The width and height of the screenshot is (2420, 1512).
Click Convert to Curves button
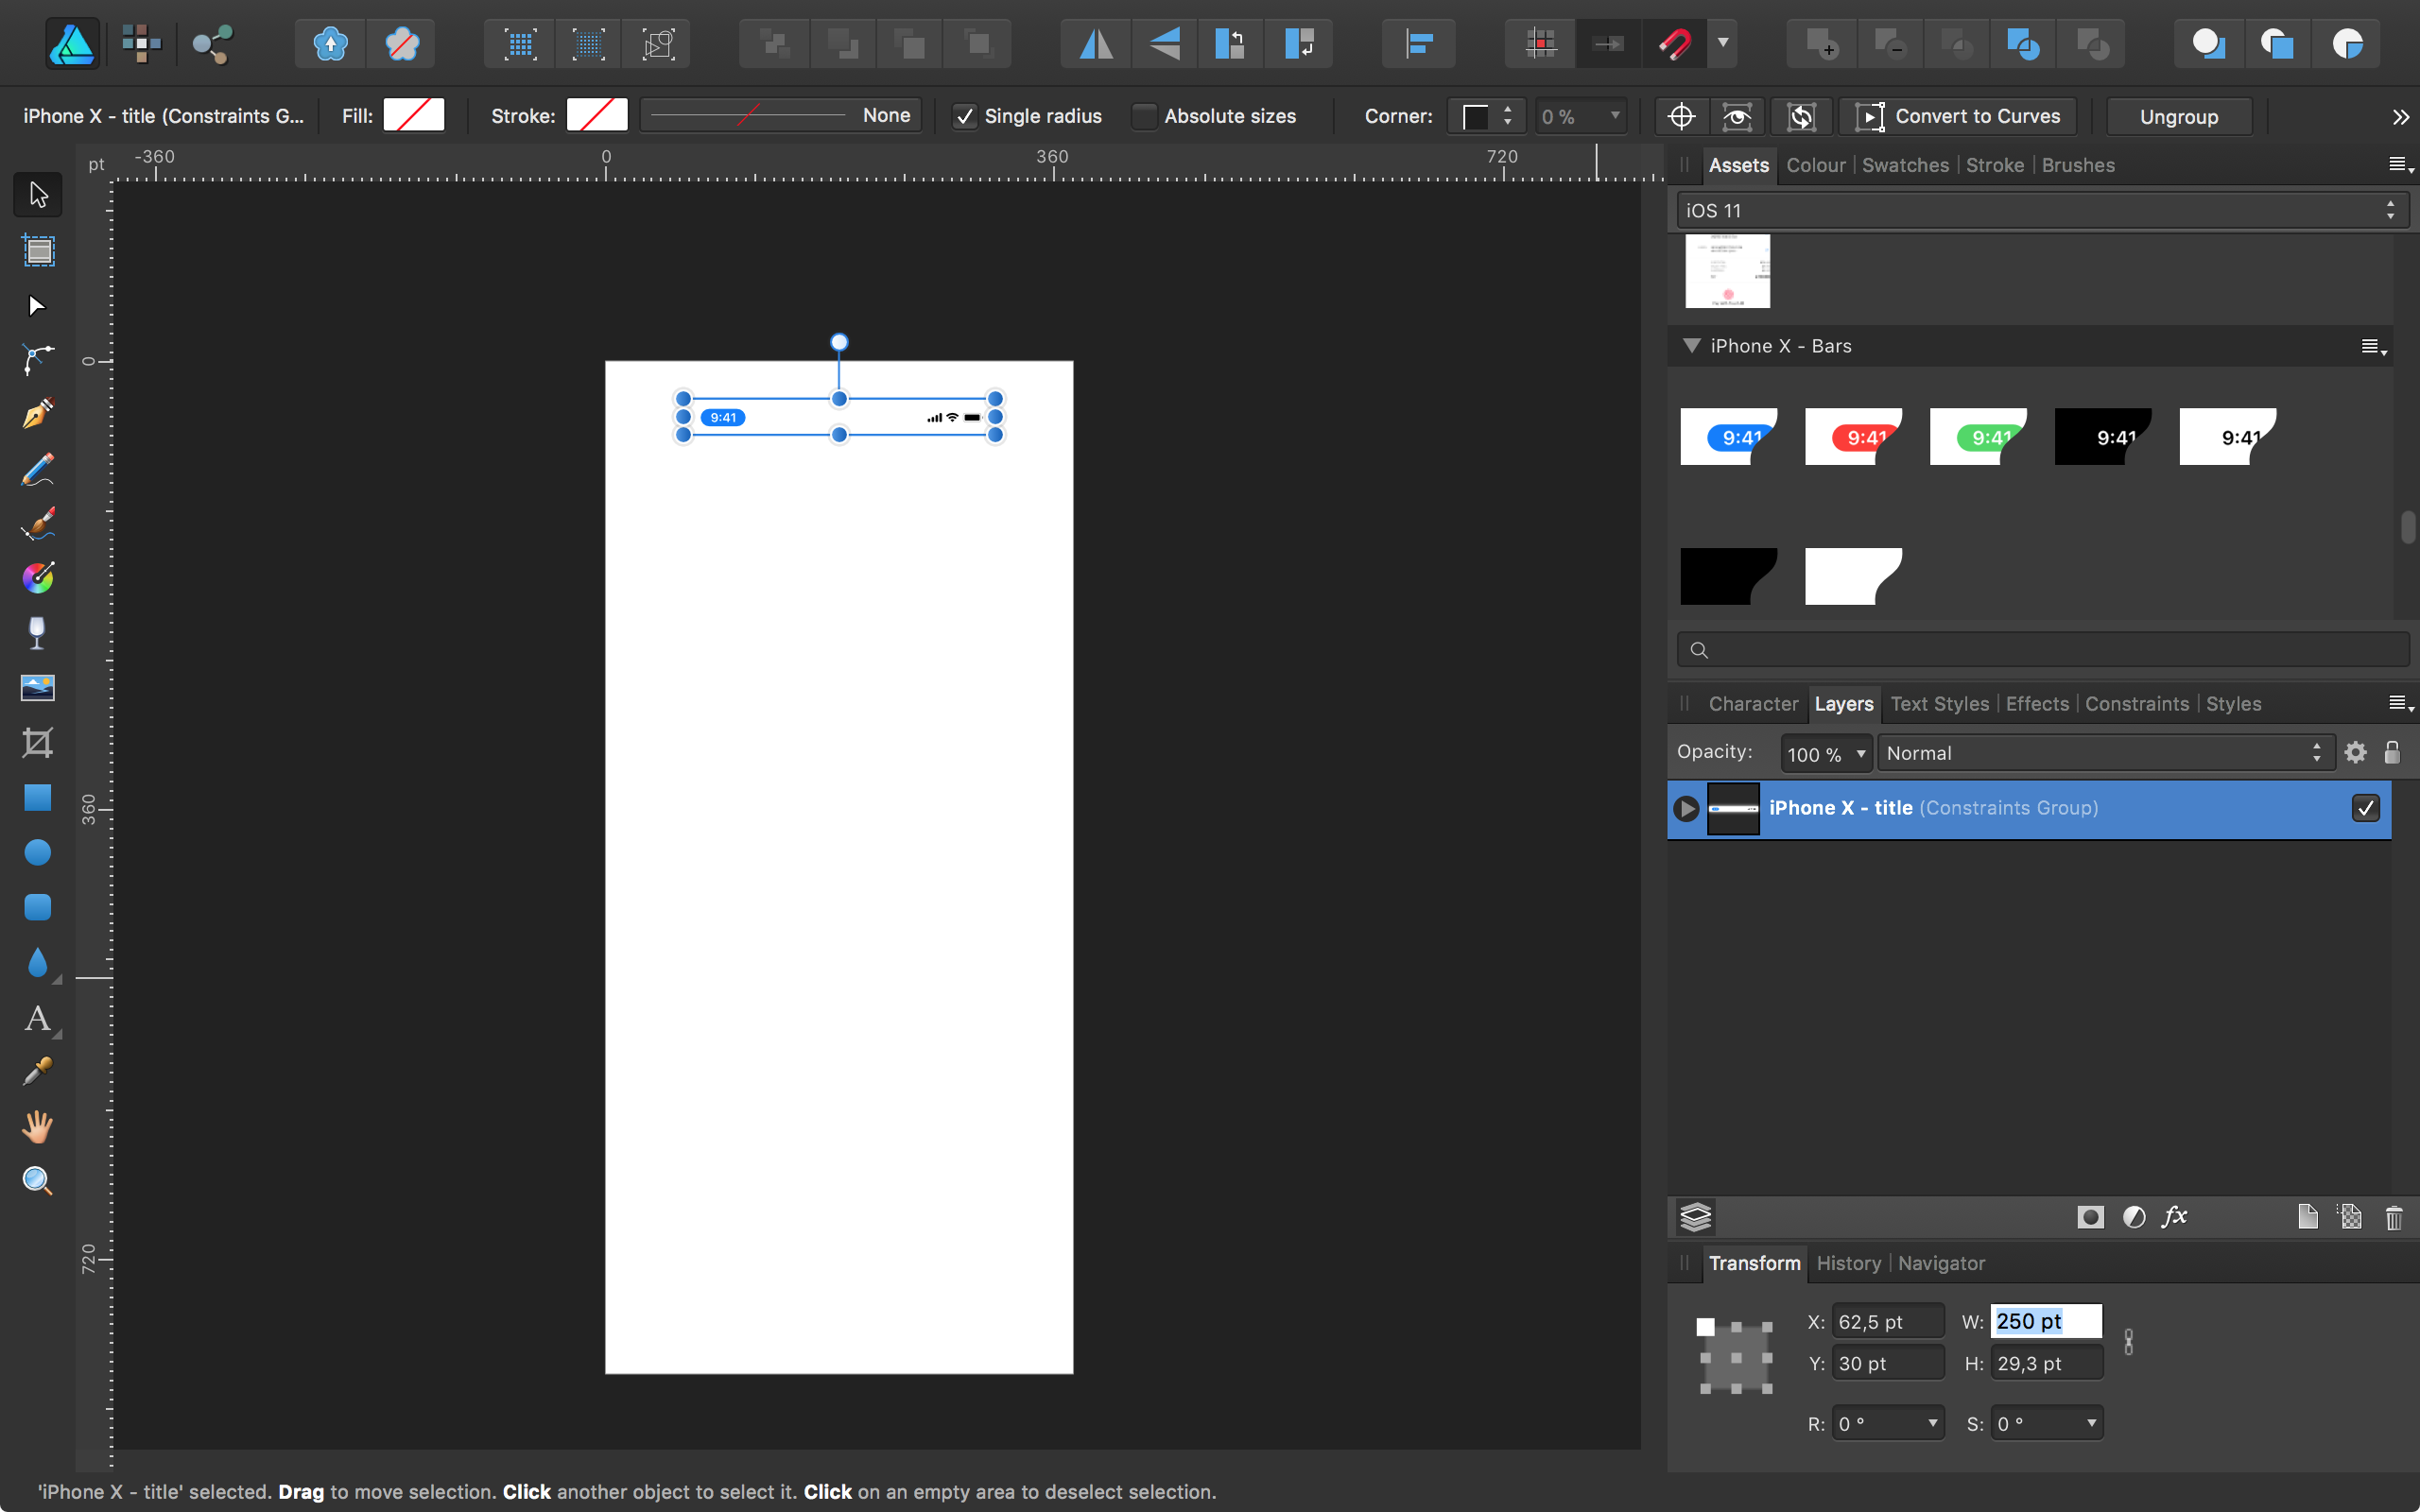tap(1958, 117)
